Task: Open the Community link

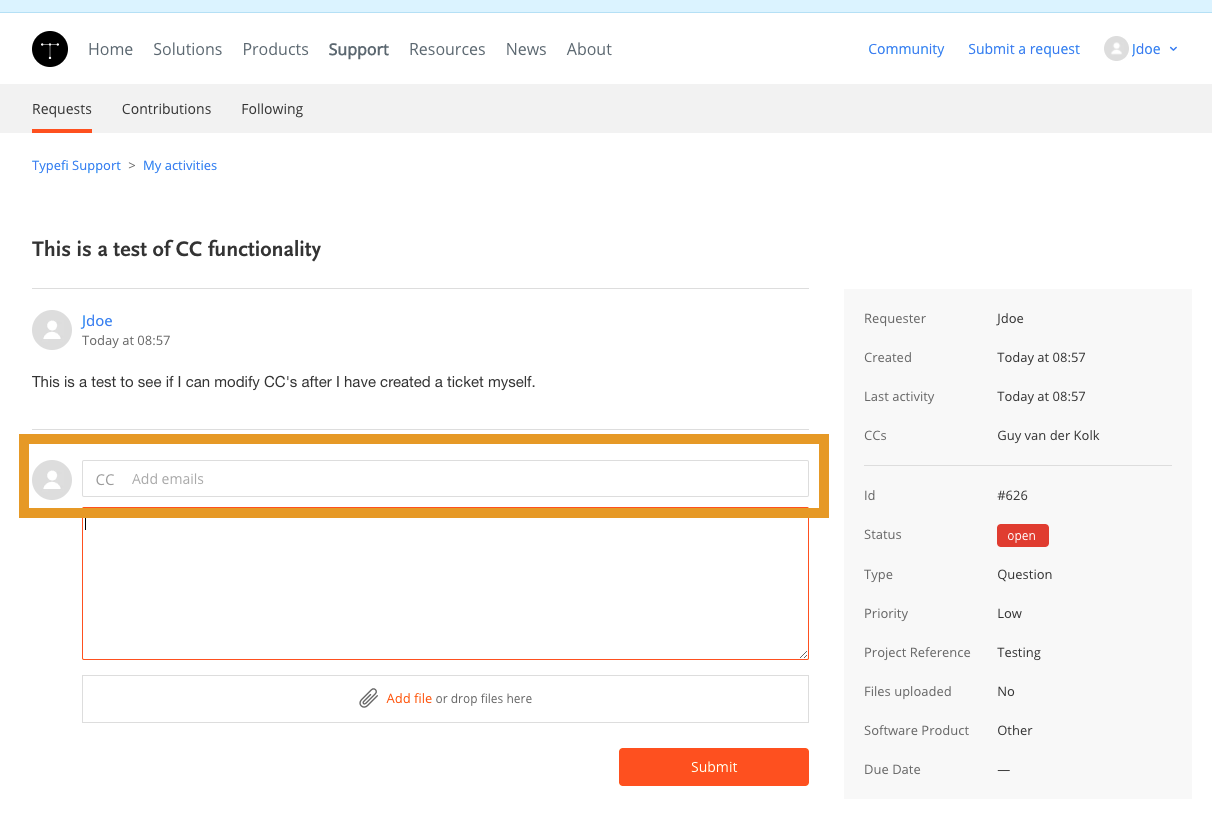Action: 906,49
